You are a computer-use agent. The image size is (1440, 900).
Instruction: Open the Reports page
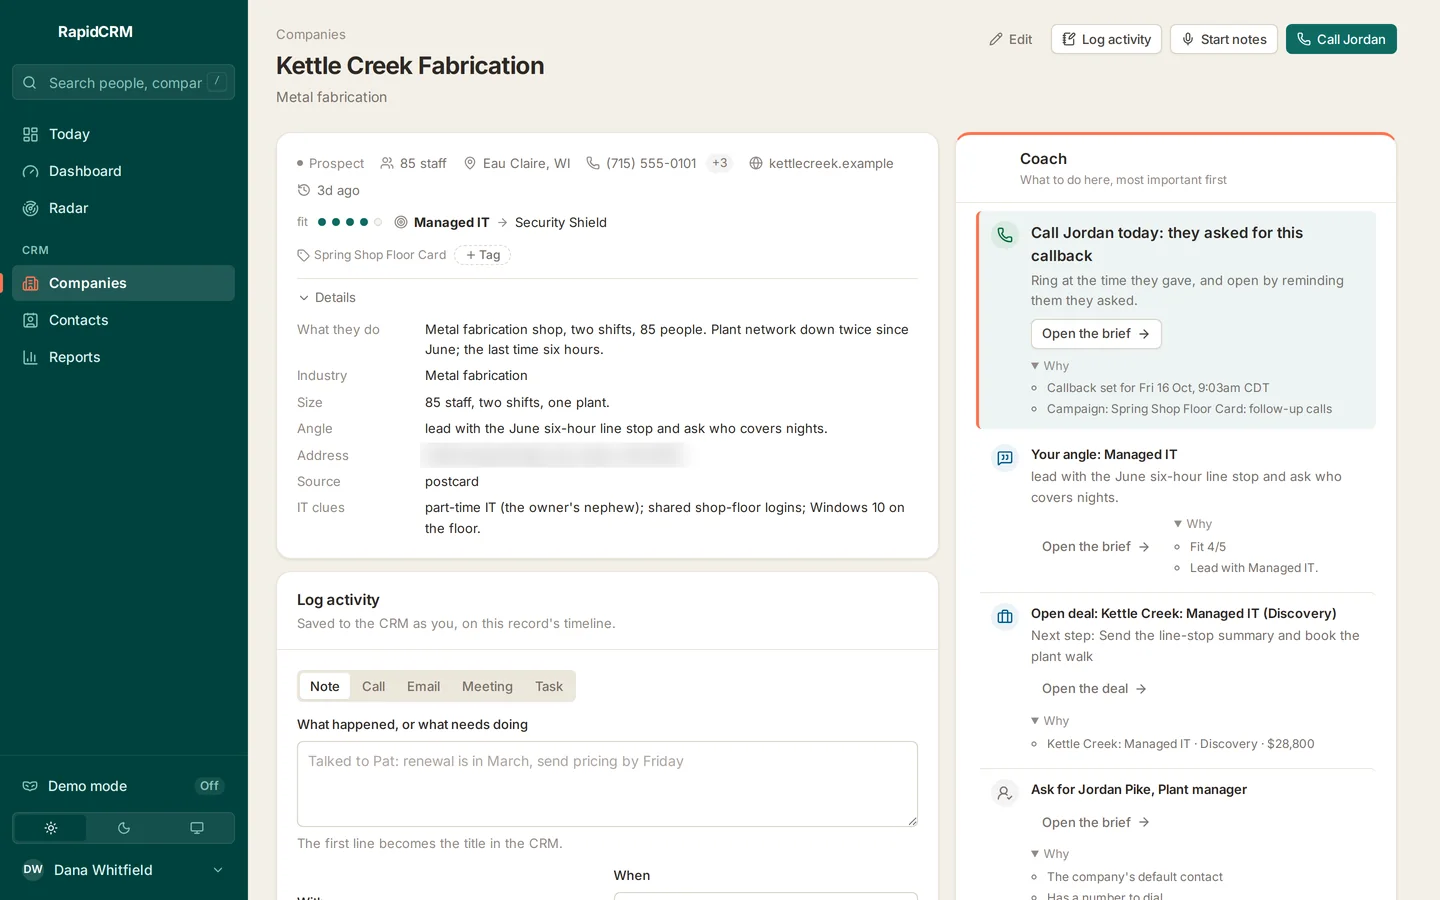(x=124, y=357)
